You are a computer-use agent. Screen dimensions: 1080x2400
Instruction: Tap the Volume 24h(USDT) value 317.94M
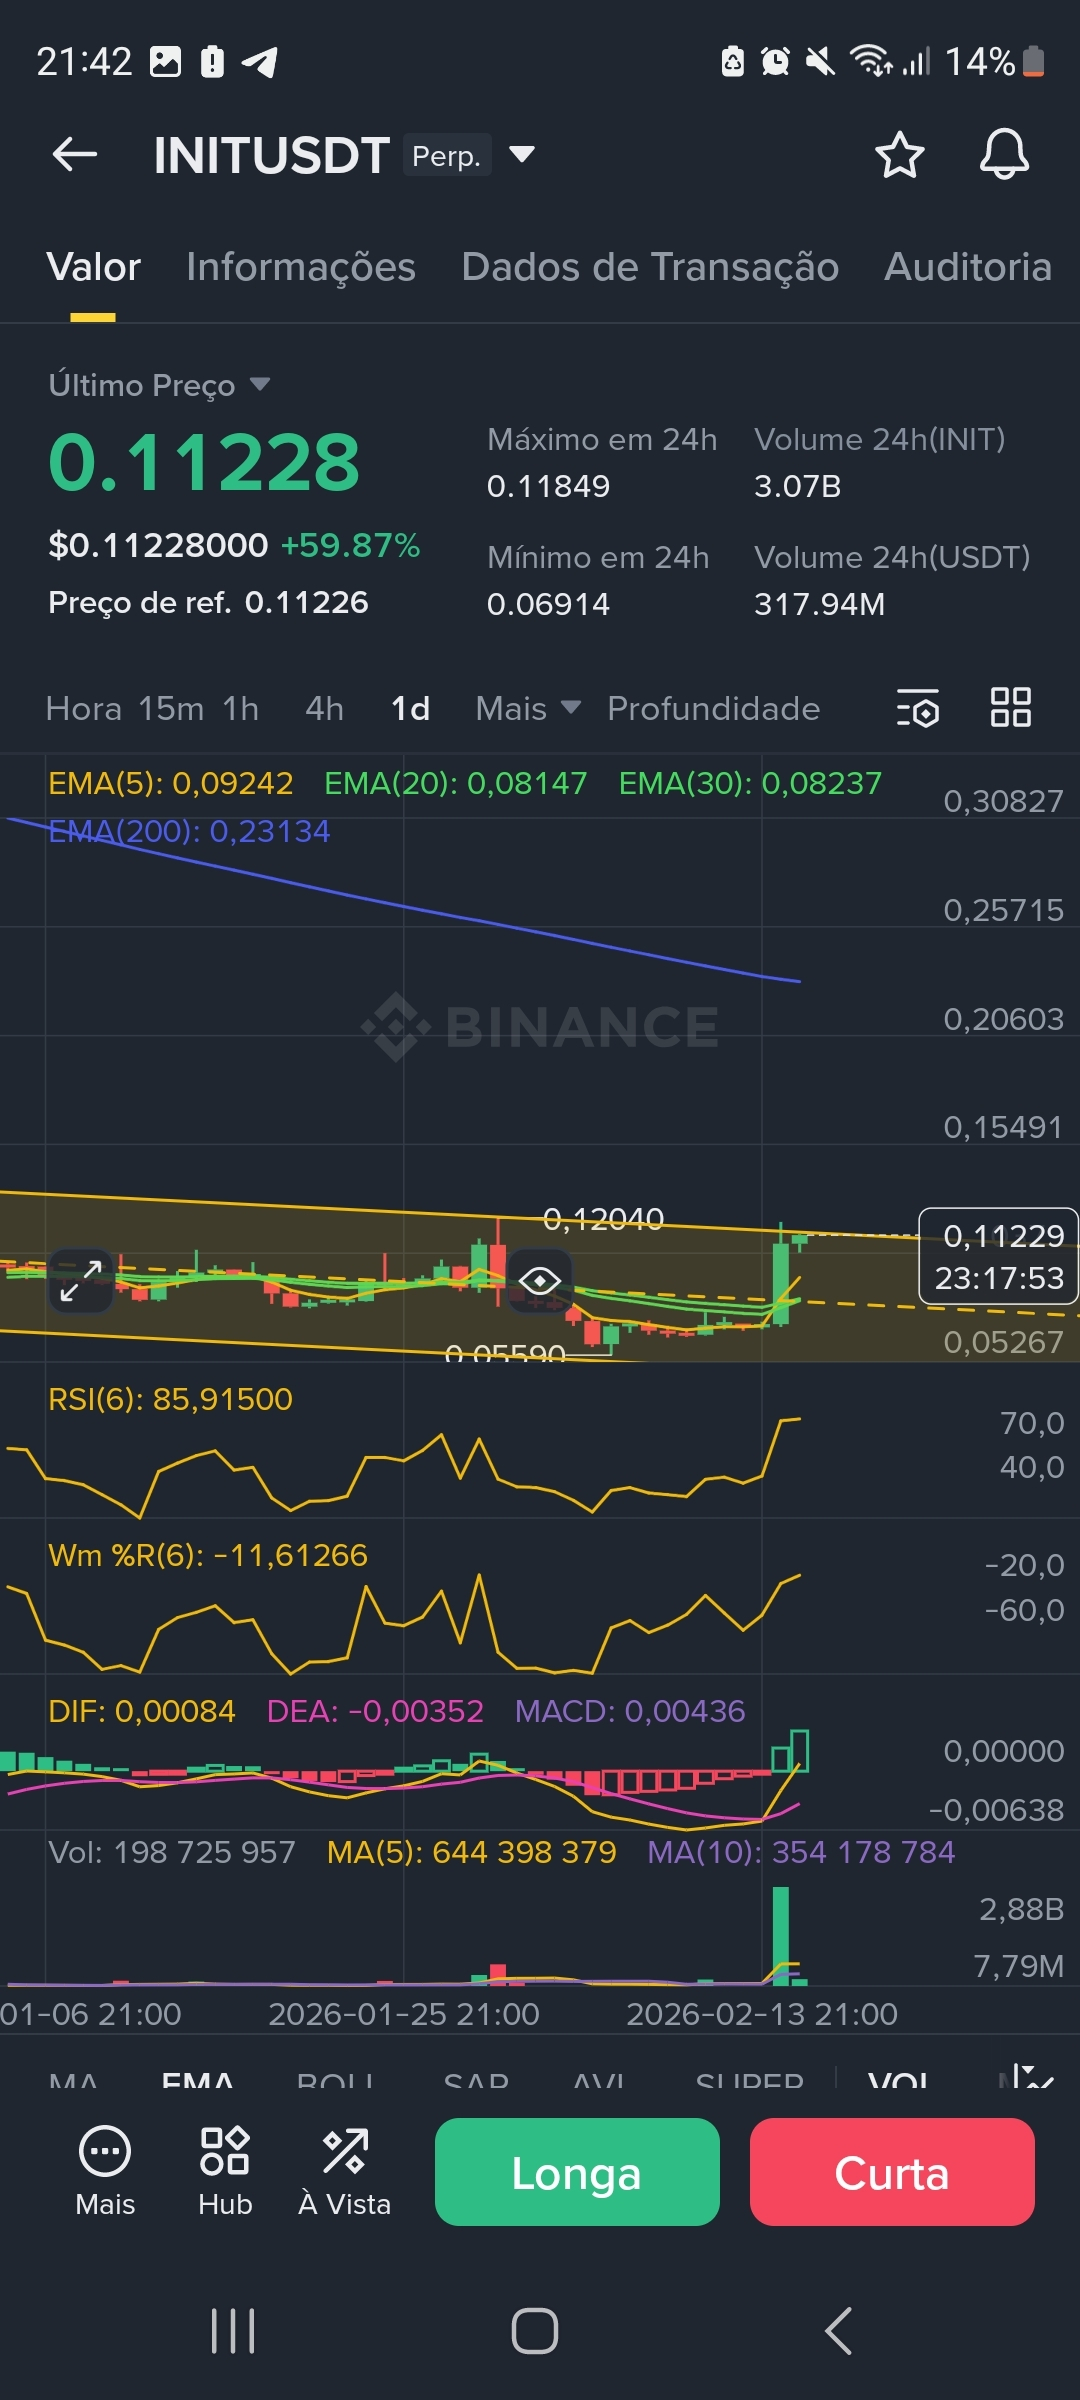tap(819, 604)
